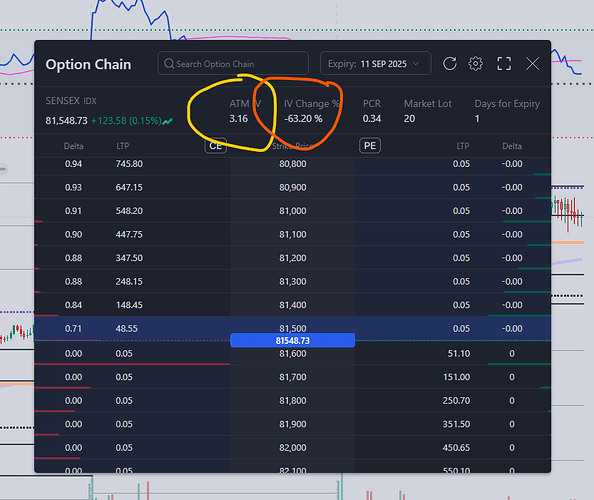Select the 82,000 strike price row
Image resolution: width=594 pixels, height=500 pixels.
292,447
